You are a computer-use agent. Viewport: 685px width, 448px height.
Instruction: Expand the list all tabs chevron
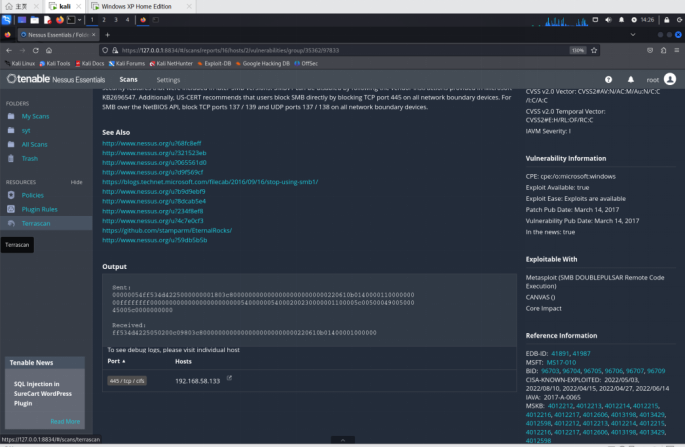pyautogui.click(x=633, y=35)
